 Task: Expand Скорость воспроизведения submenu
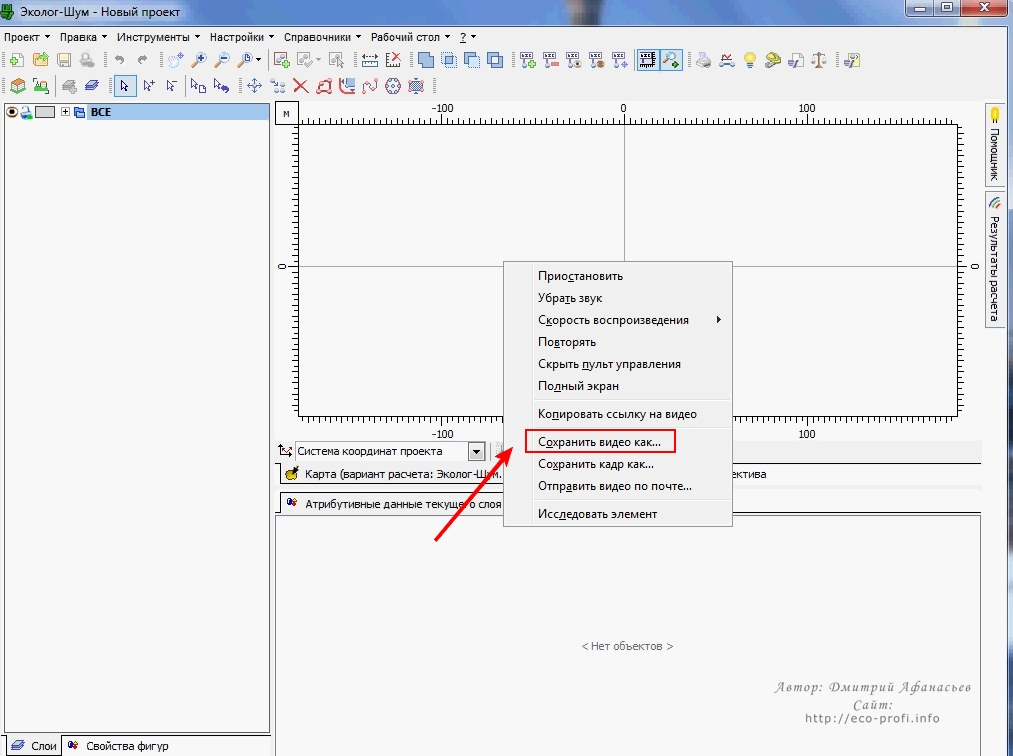pos(618,320)
